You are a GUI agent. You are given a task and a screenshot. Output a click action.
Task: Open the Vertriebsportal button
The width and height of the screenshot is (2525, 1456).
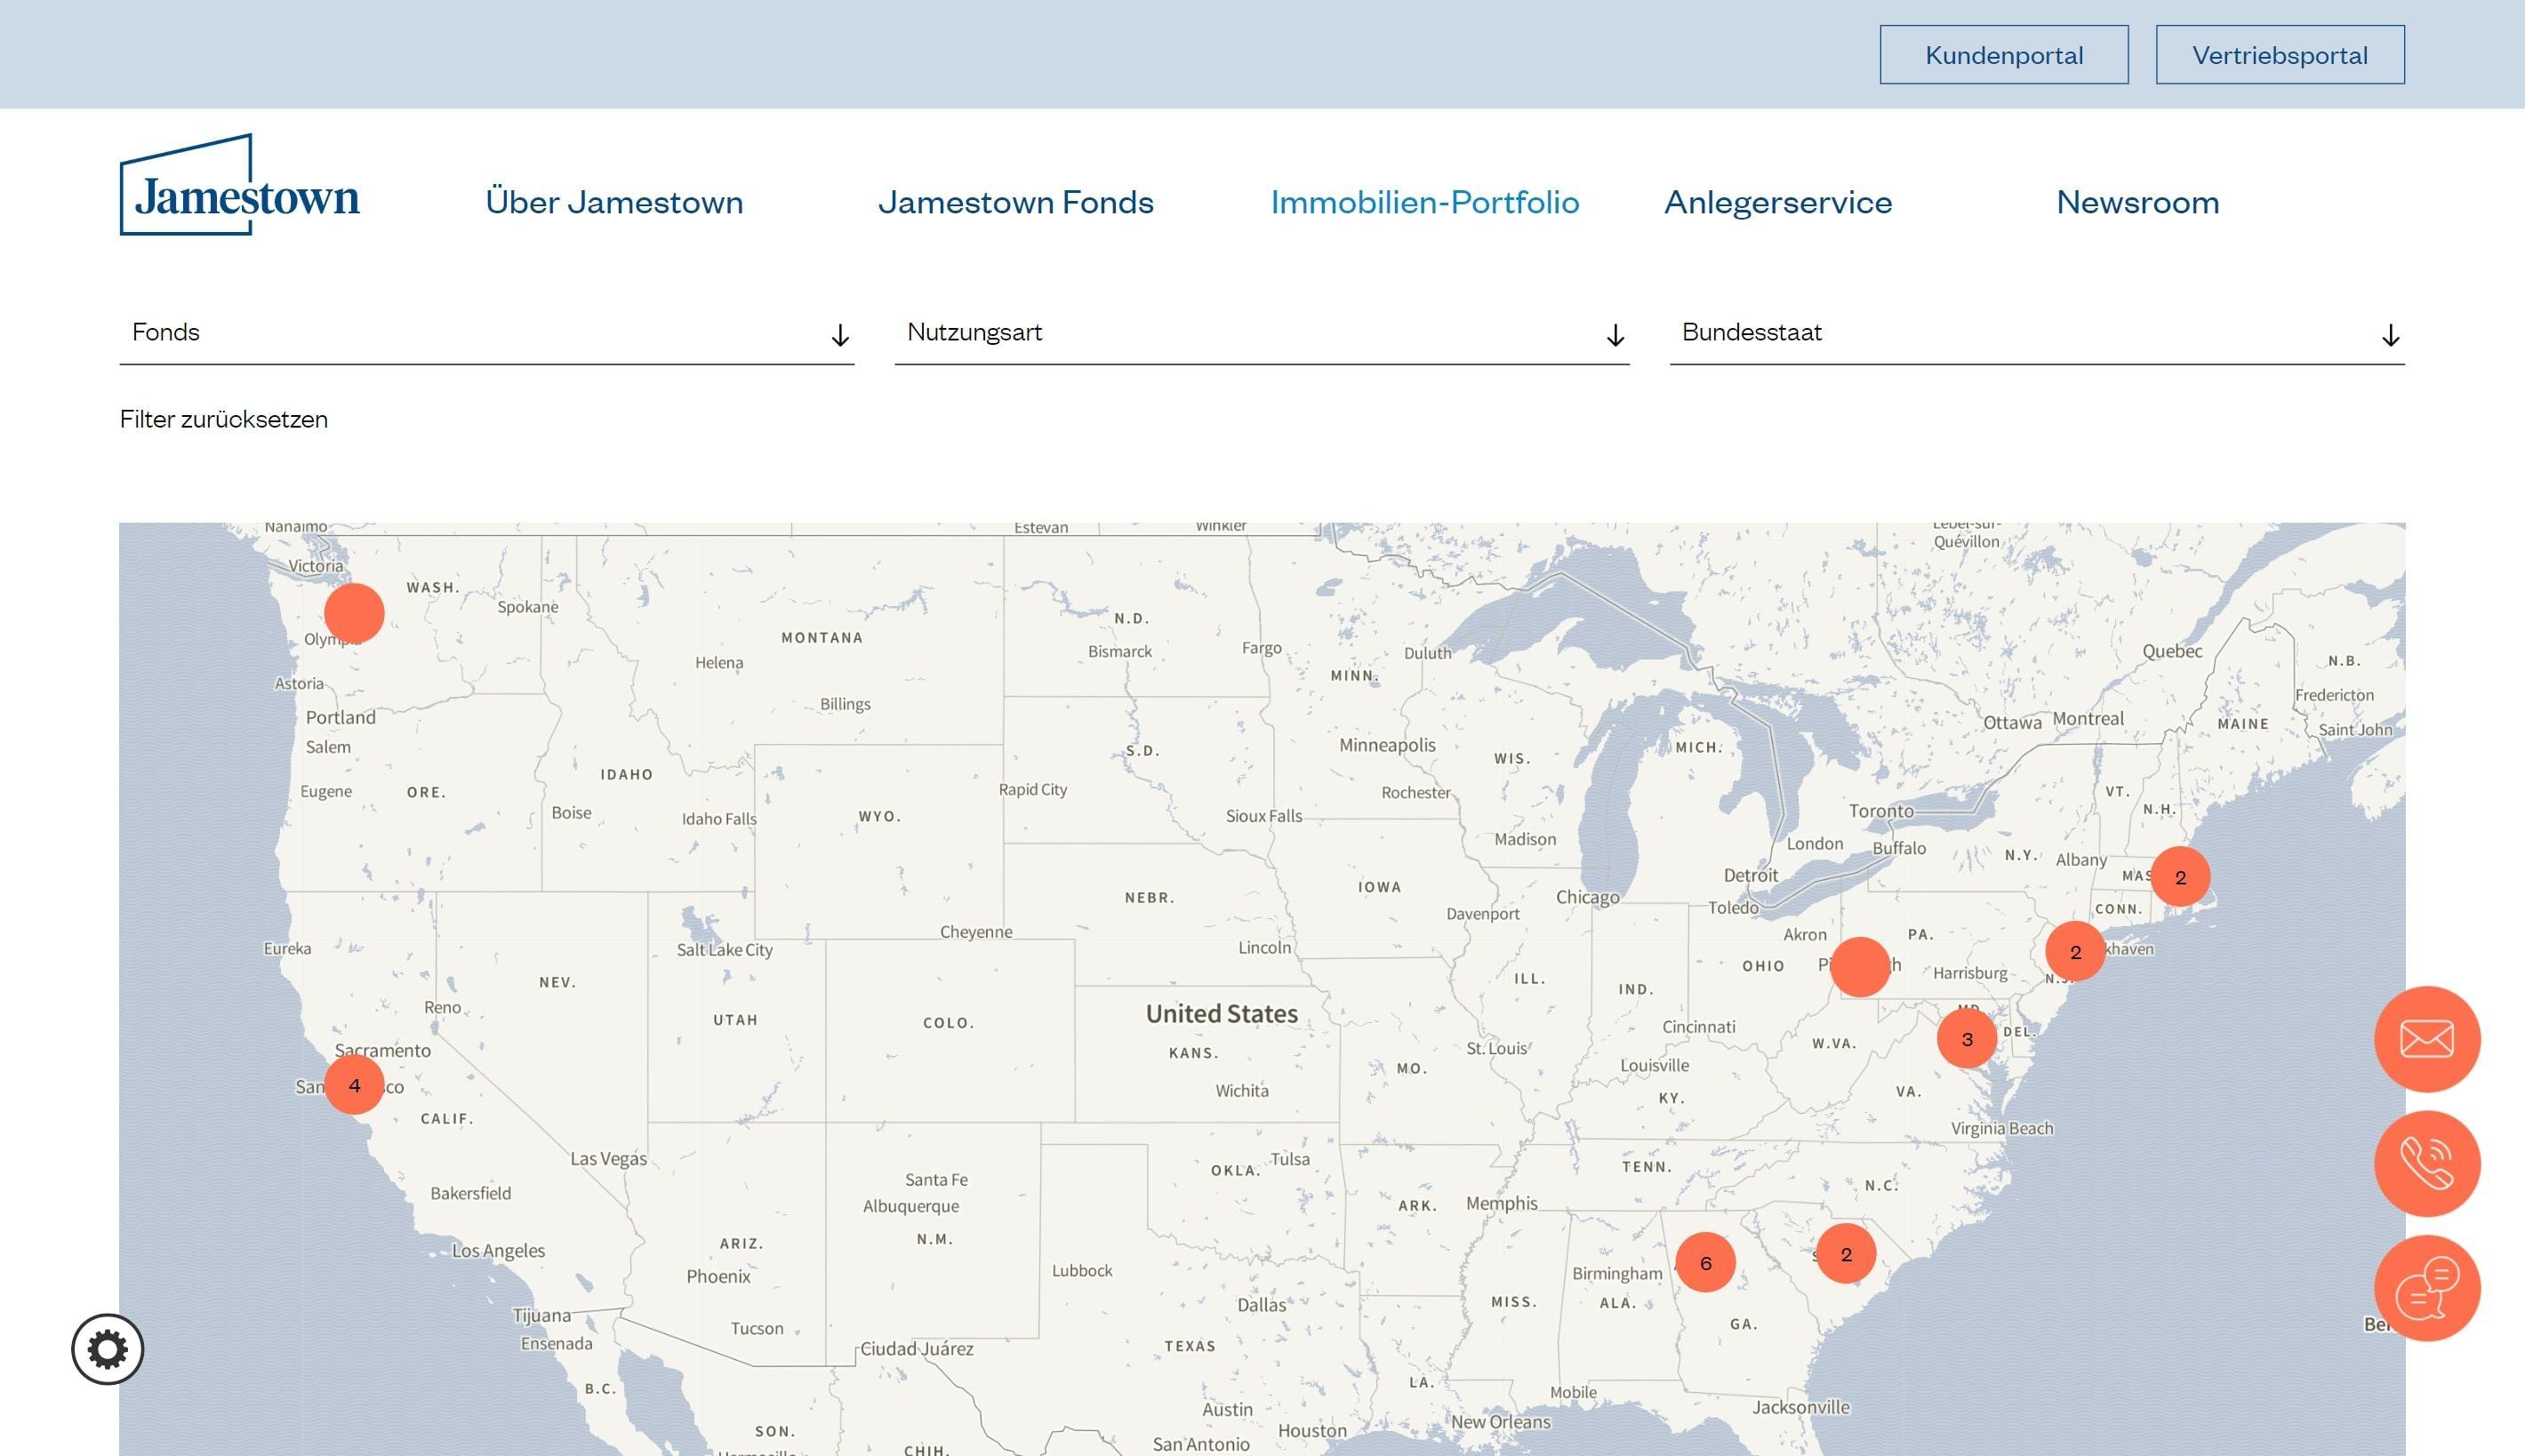click(x=2279, y=55)
